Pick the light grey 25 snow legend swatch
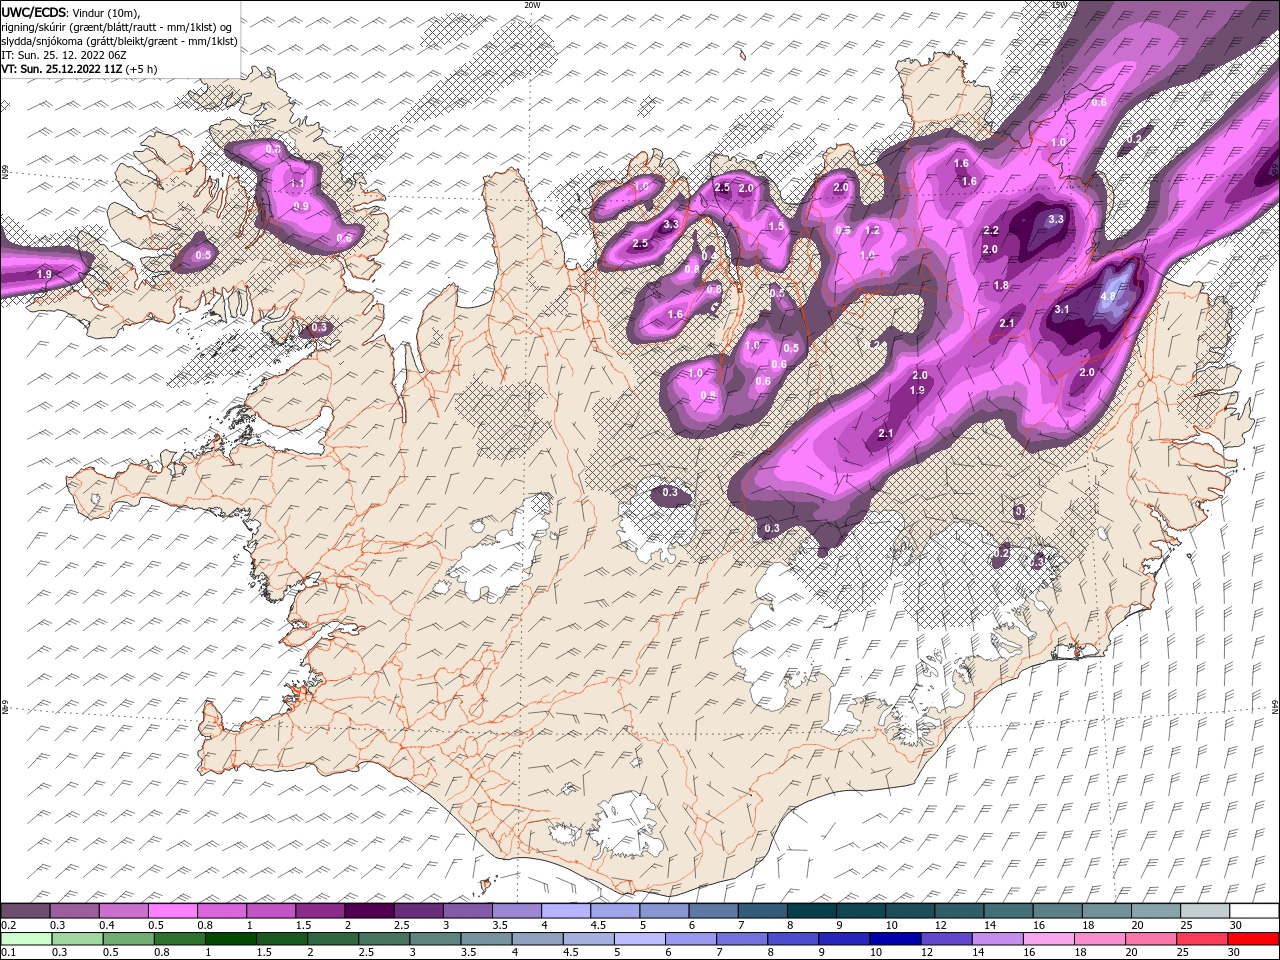 1204,911
